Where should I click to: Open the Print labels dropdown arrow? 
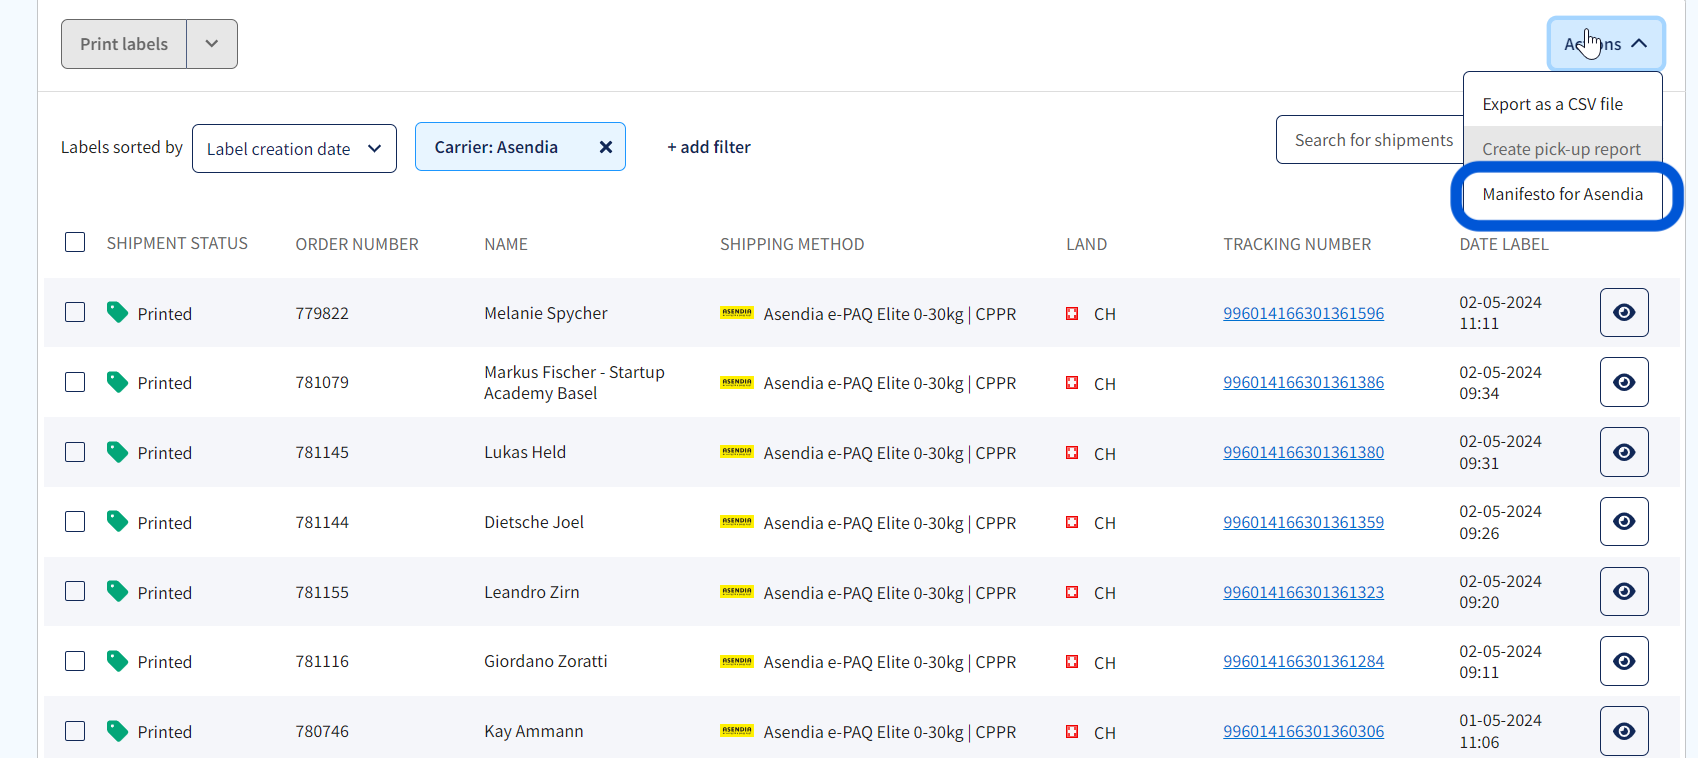click(x=212, y=44)
